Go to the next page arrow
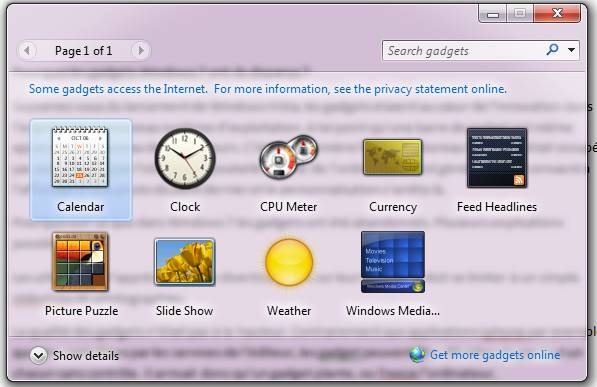Image resolution: width=597 pixels, height=387 pixels. 140,50
